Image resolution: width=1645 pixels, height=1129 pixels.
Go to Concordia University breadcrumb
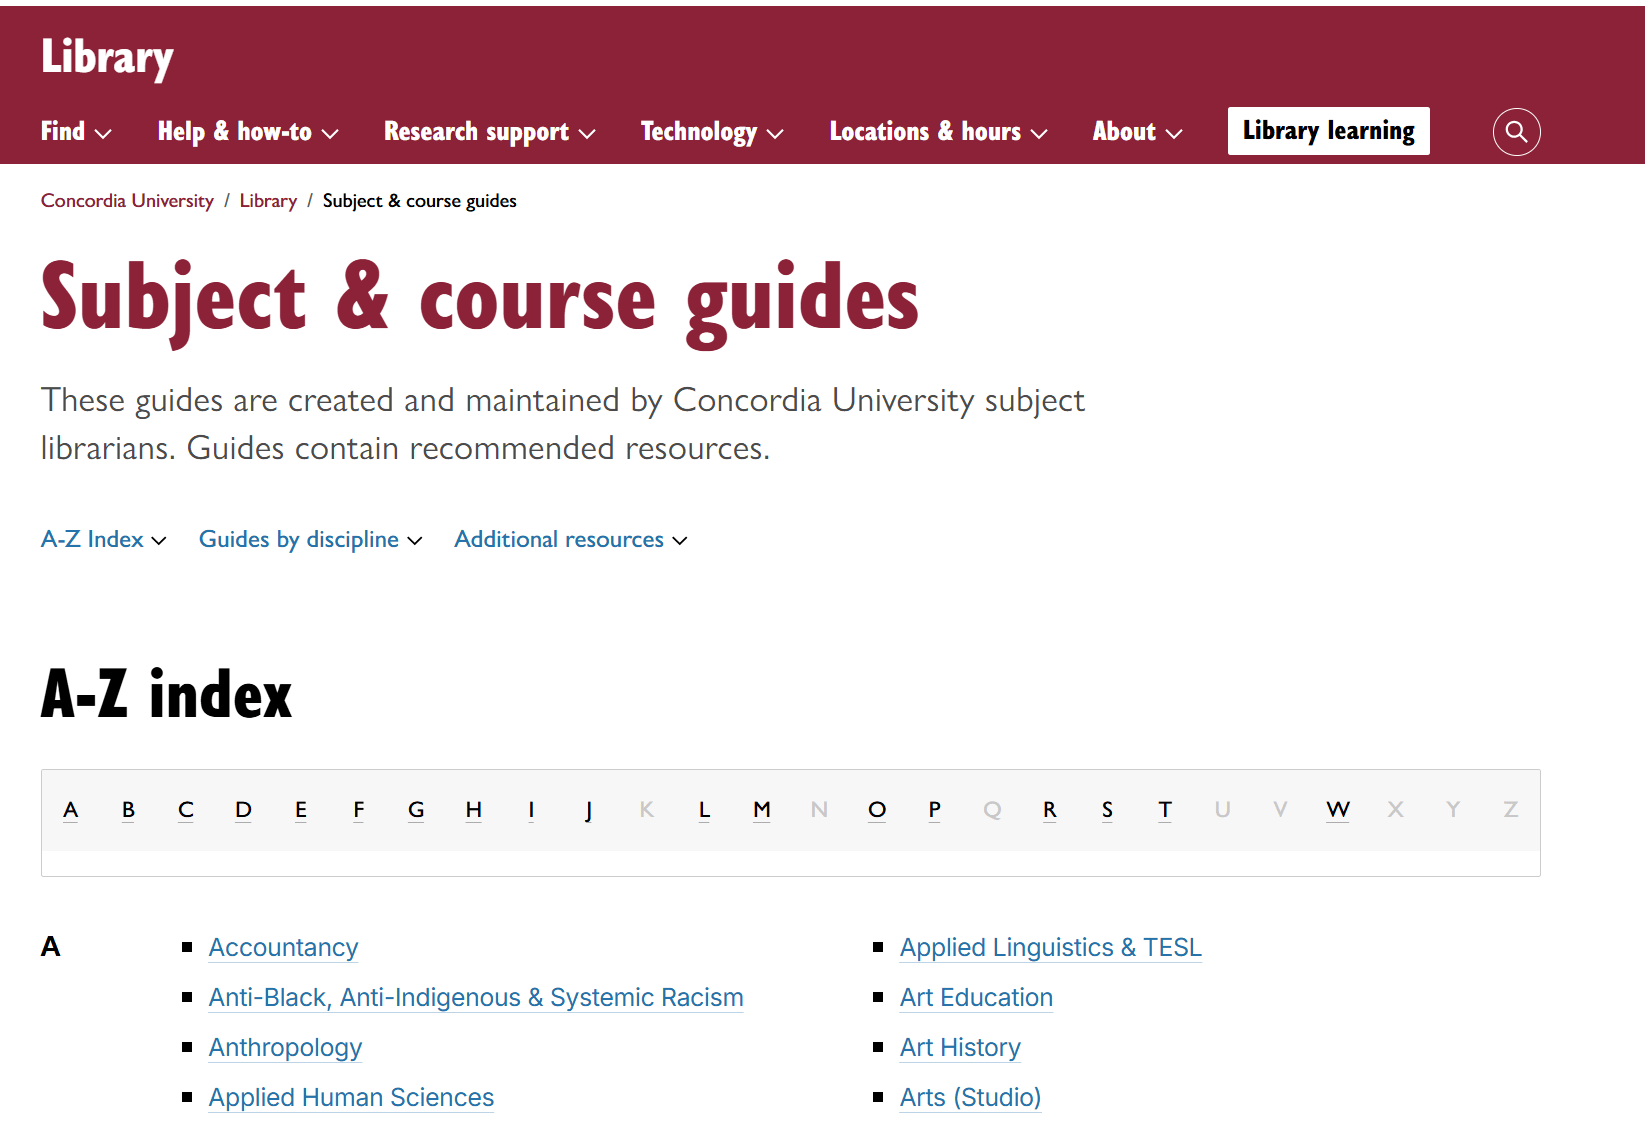click(x=127, y=201)
